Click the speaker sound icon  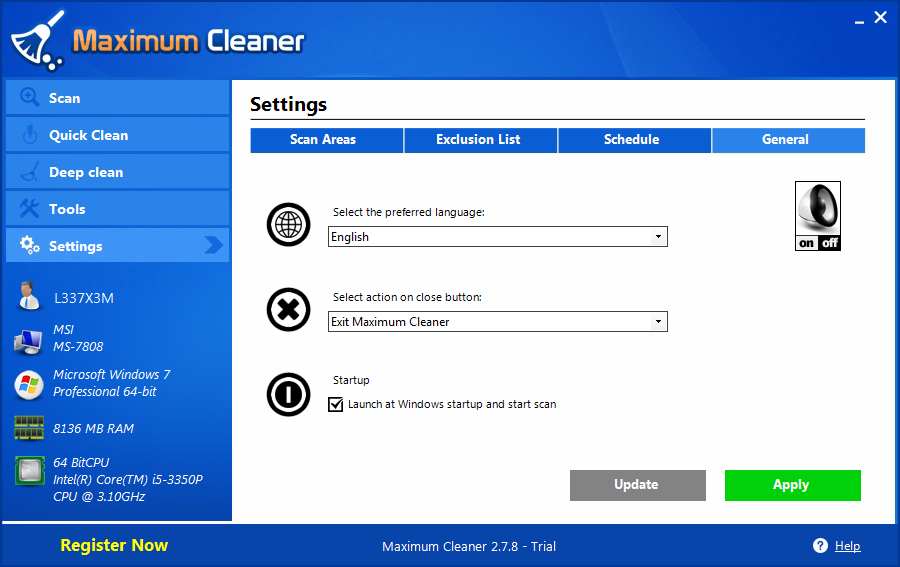click(817, 209)
